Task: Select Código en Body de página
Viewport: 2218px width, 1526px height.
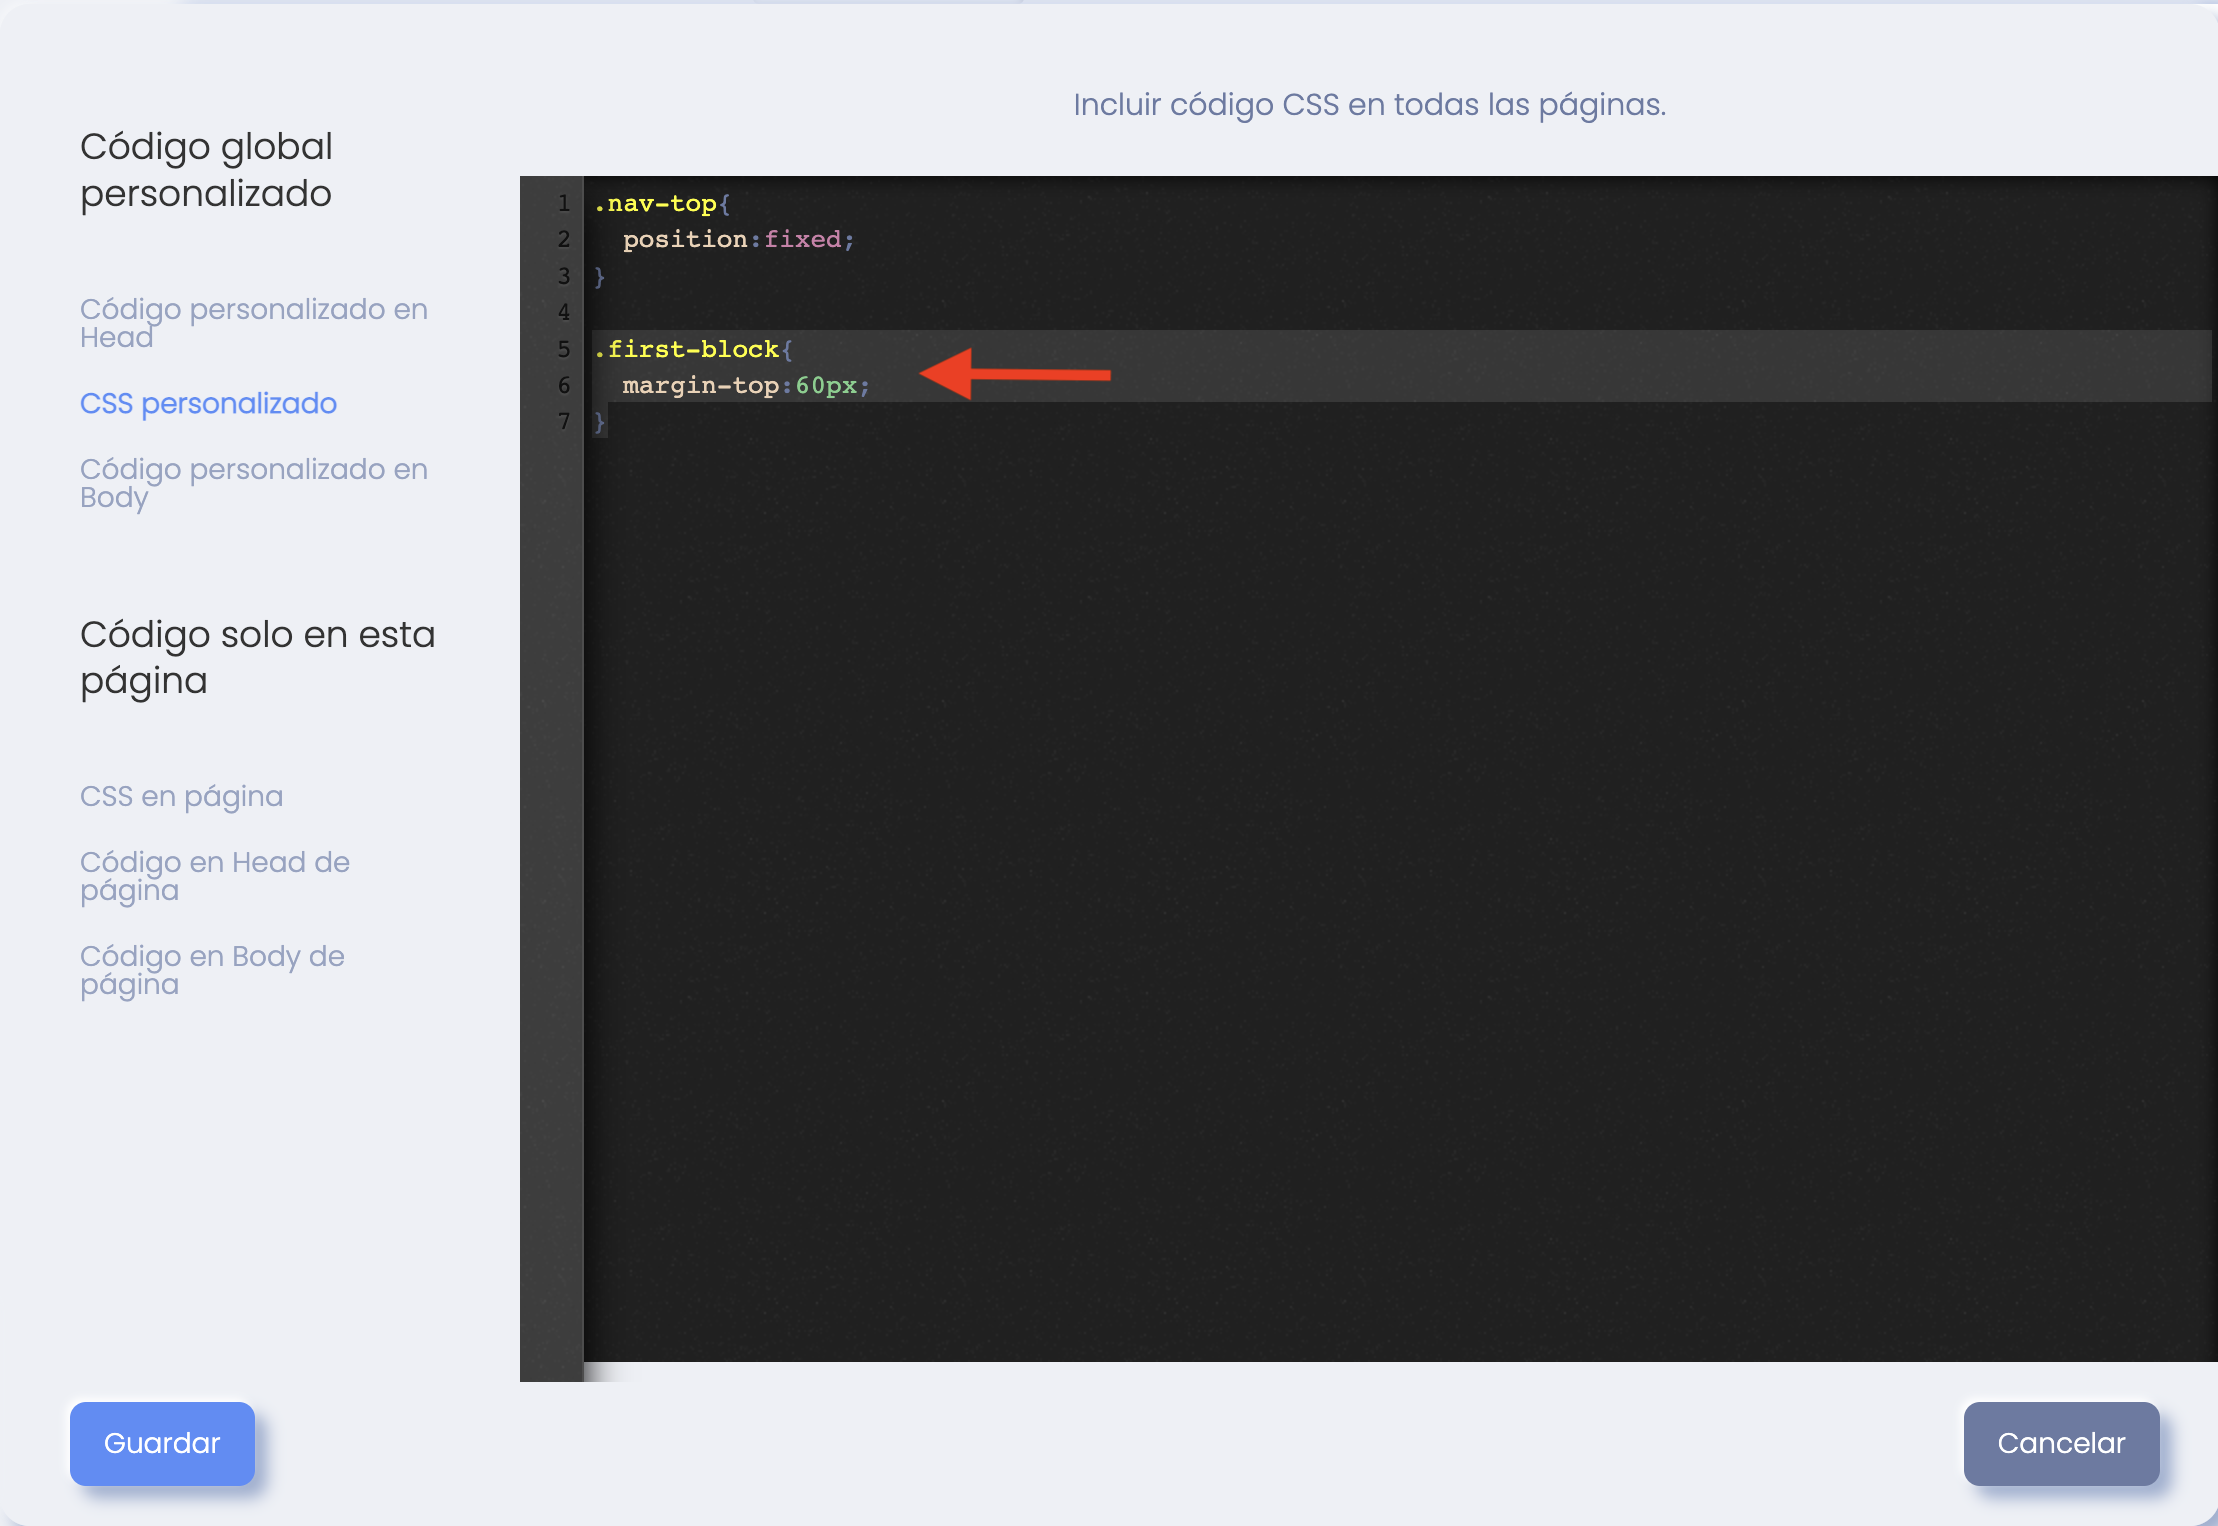Action: pos(212,970)
